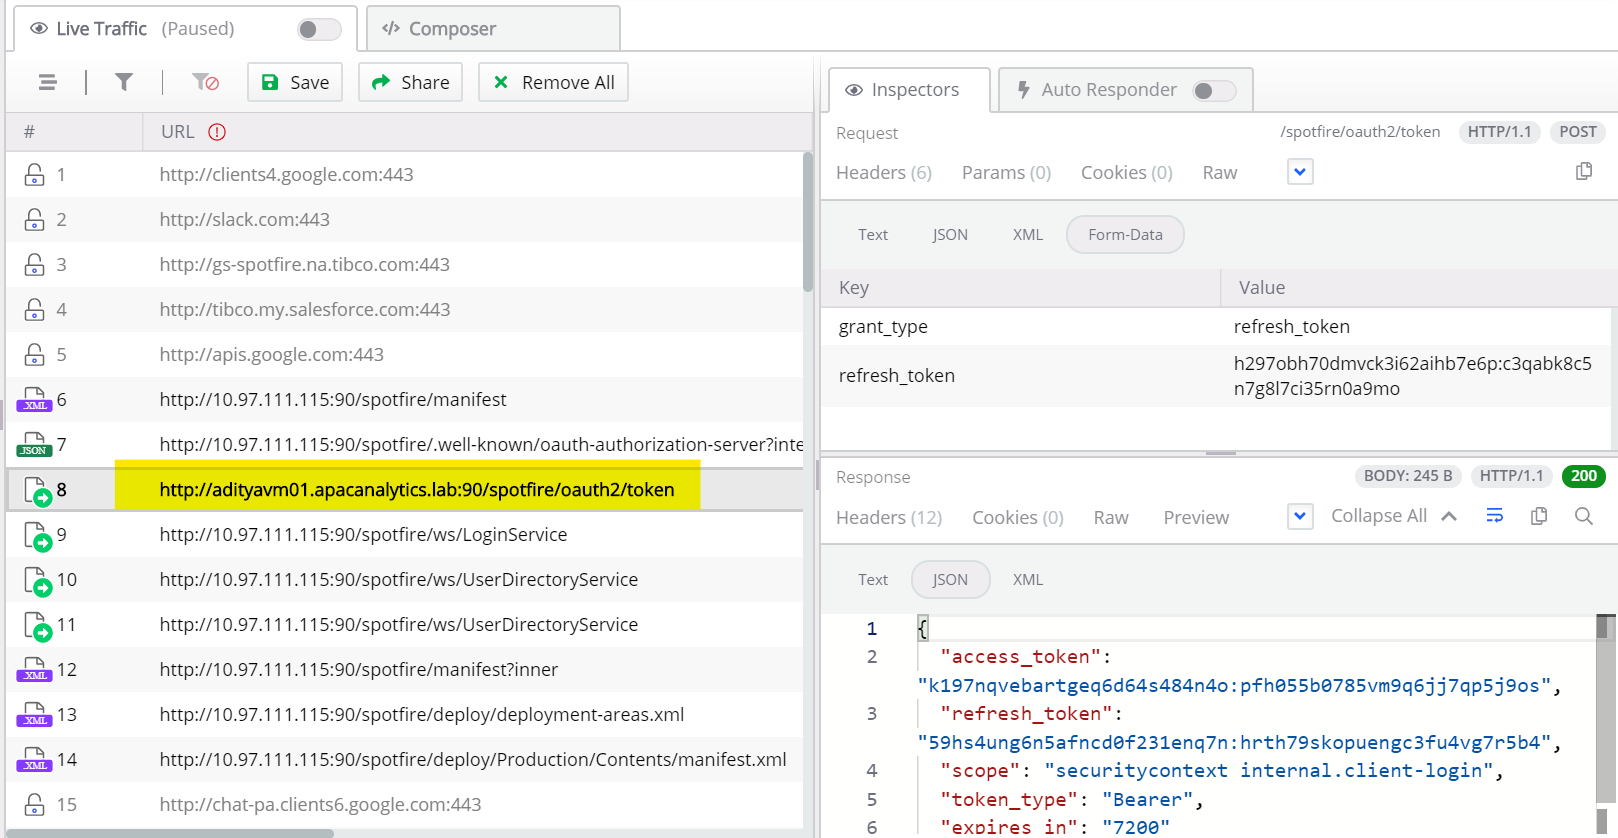Select response XML view
The image size is (1618, 838).
1027,580
